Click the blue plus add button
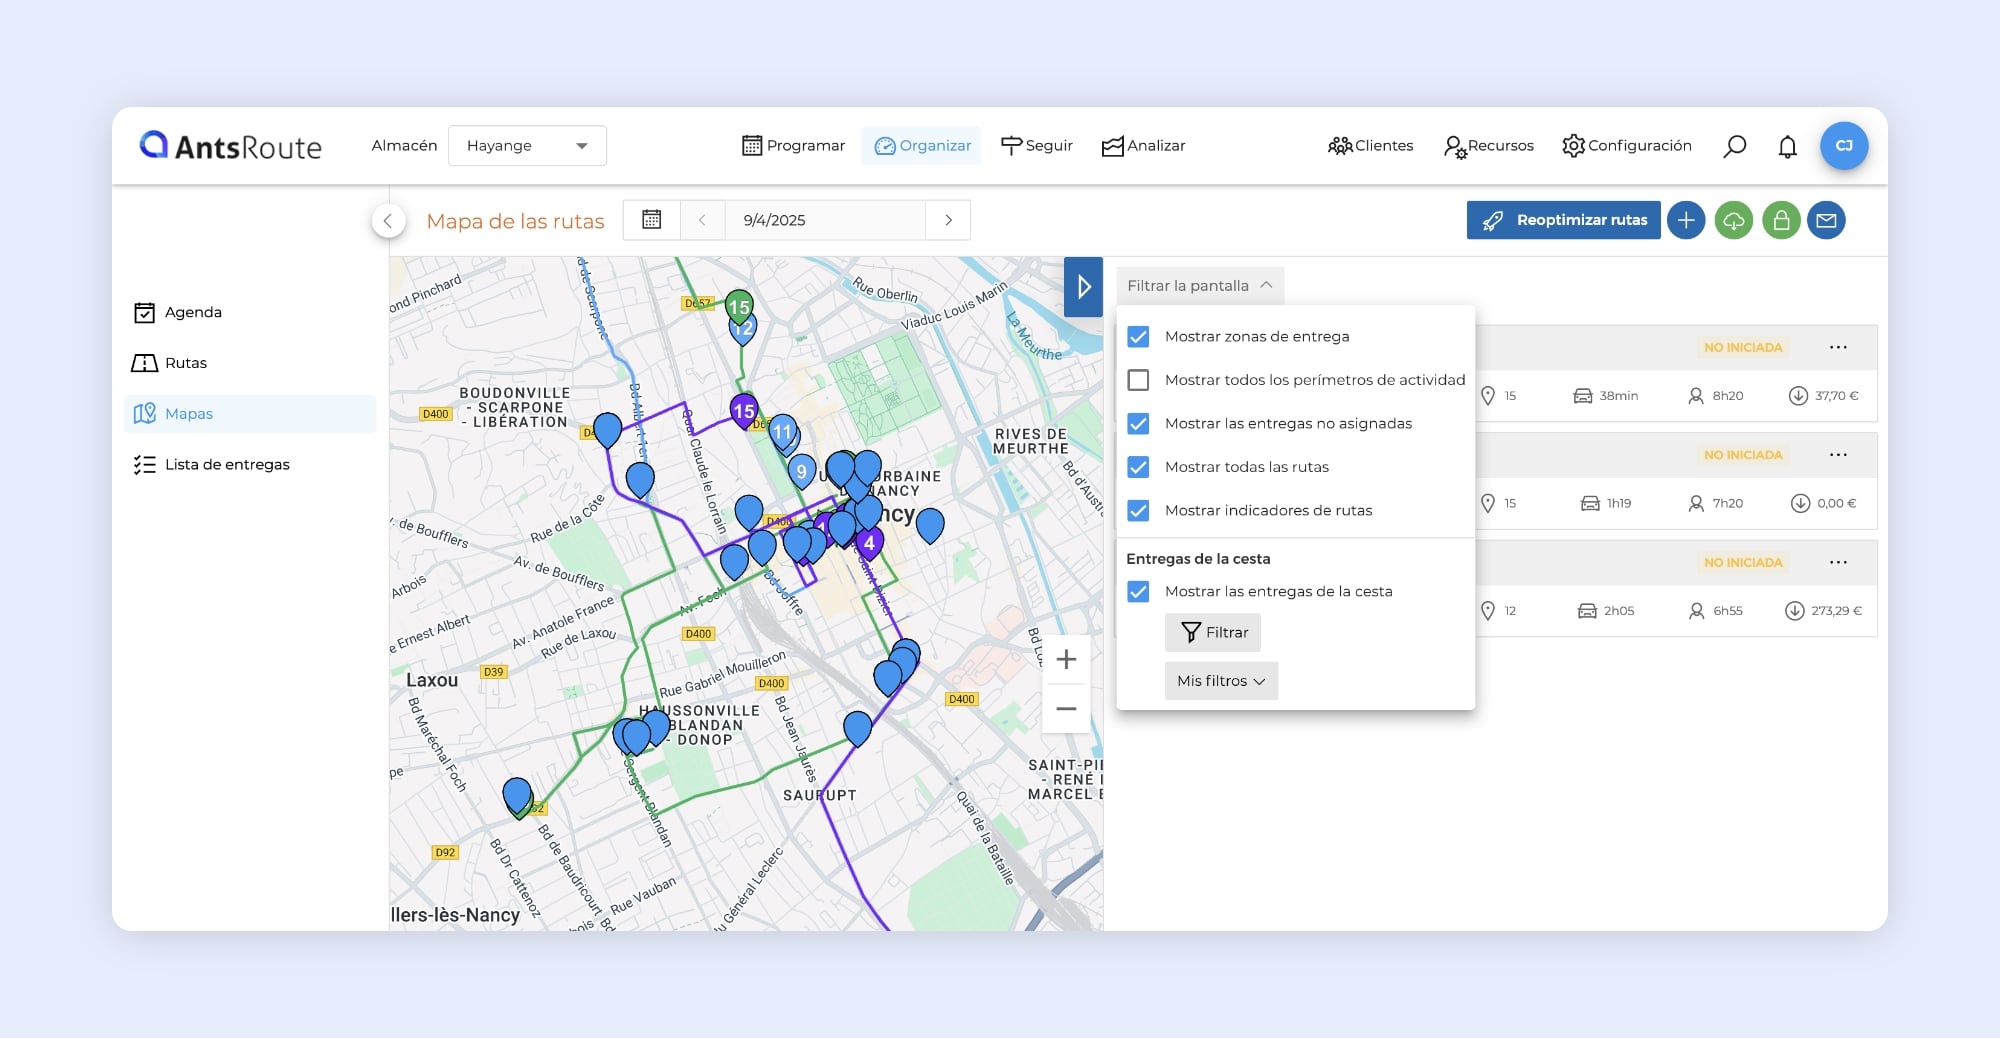Viewport: 2000px width, 1039px height. point(1686,220)
